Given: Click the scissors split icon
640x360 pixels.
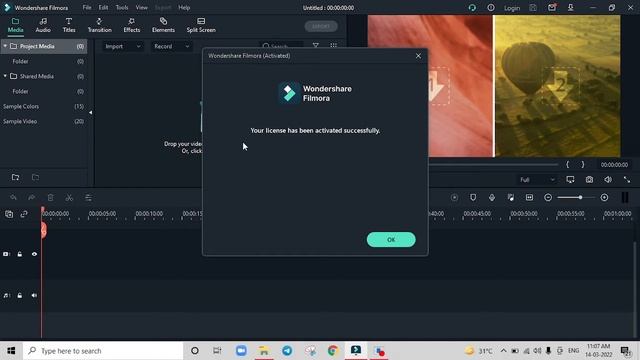Looking at the screenshot, I should (69, 198).
